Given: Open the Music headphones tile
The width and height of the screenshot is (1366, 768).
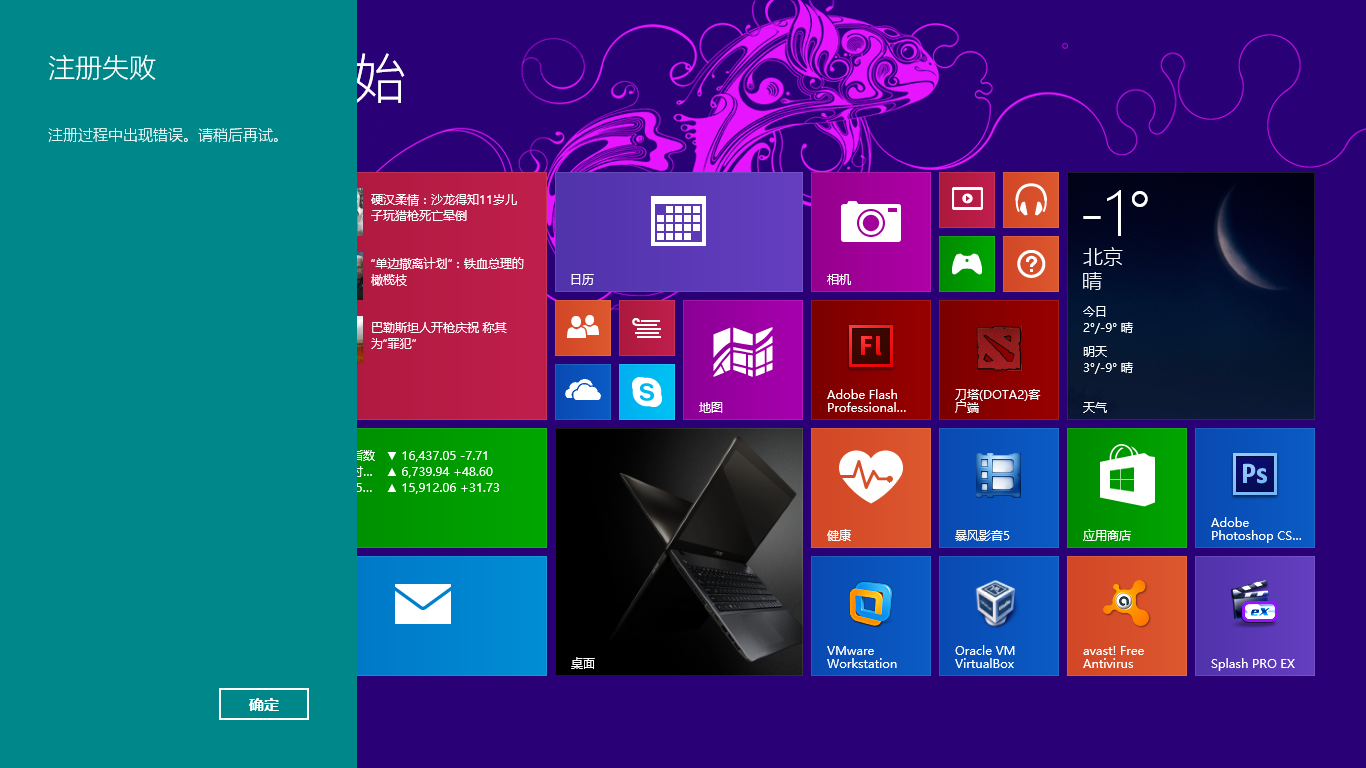Looking at the screenshot, I should tap(1031, 200).
